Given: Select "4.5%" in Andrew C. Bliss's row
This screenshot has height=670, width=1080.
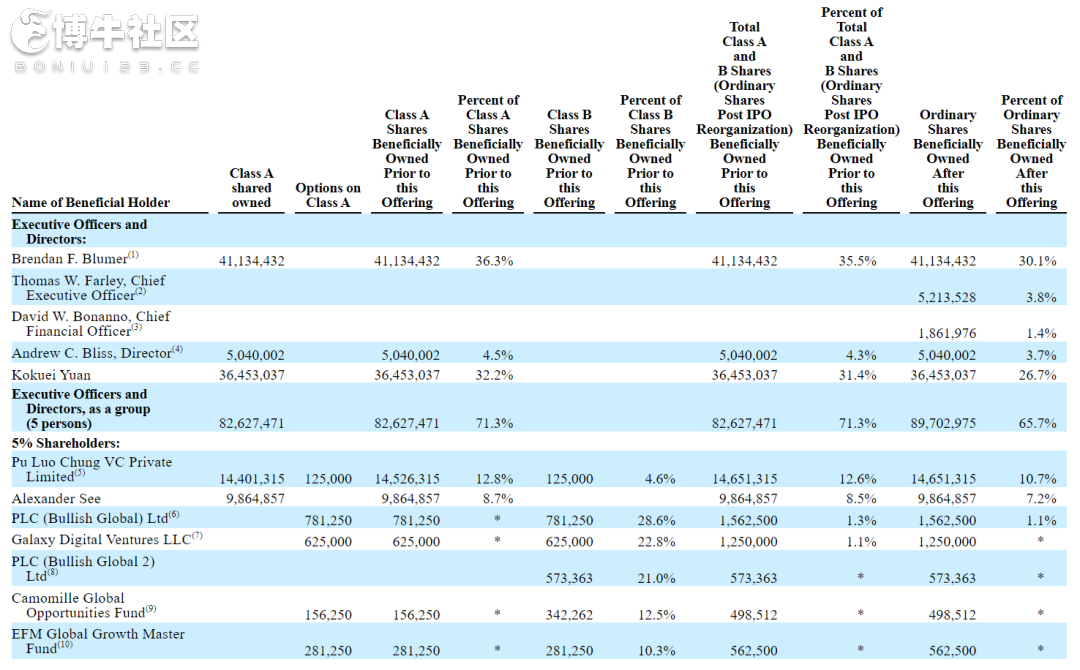Looking at the screenshot, I should point(497,355).
